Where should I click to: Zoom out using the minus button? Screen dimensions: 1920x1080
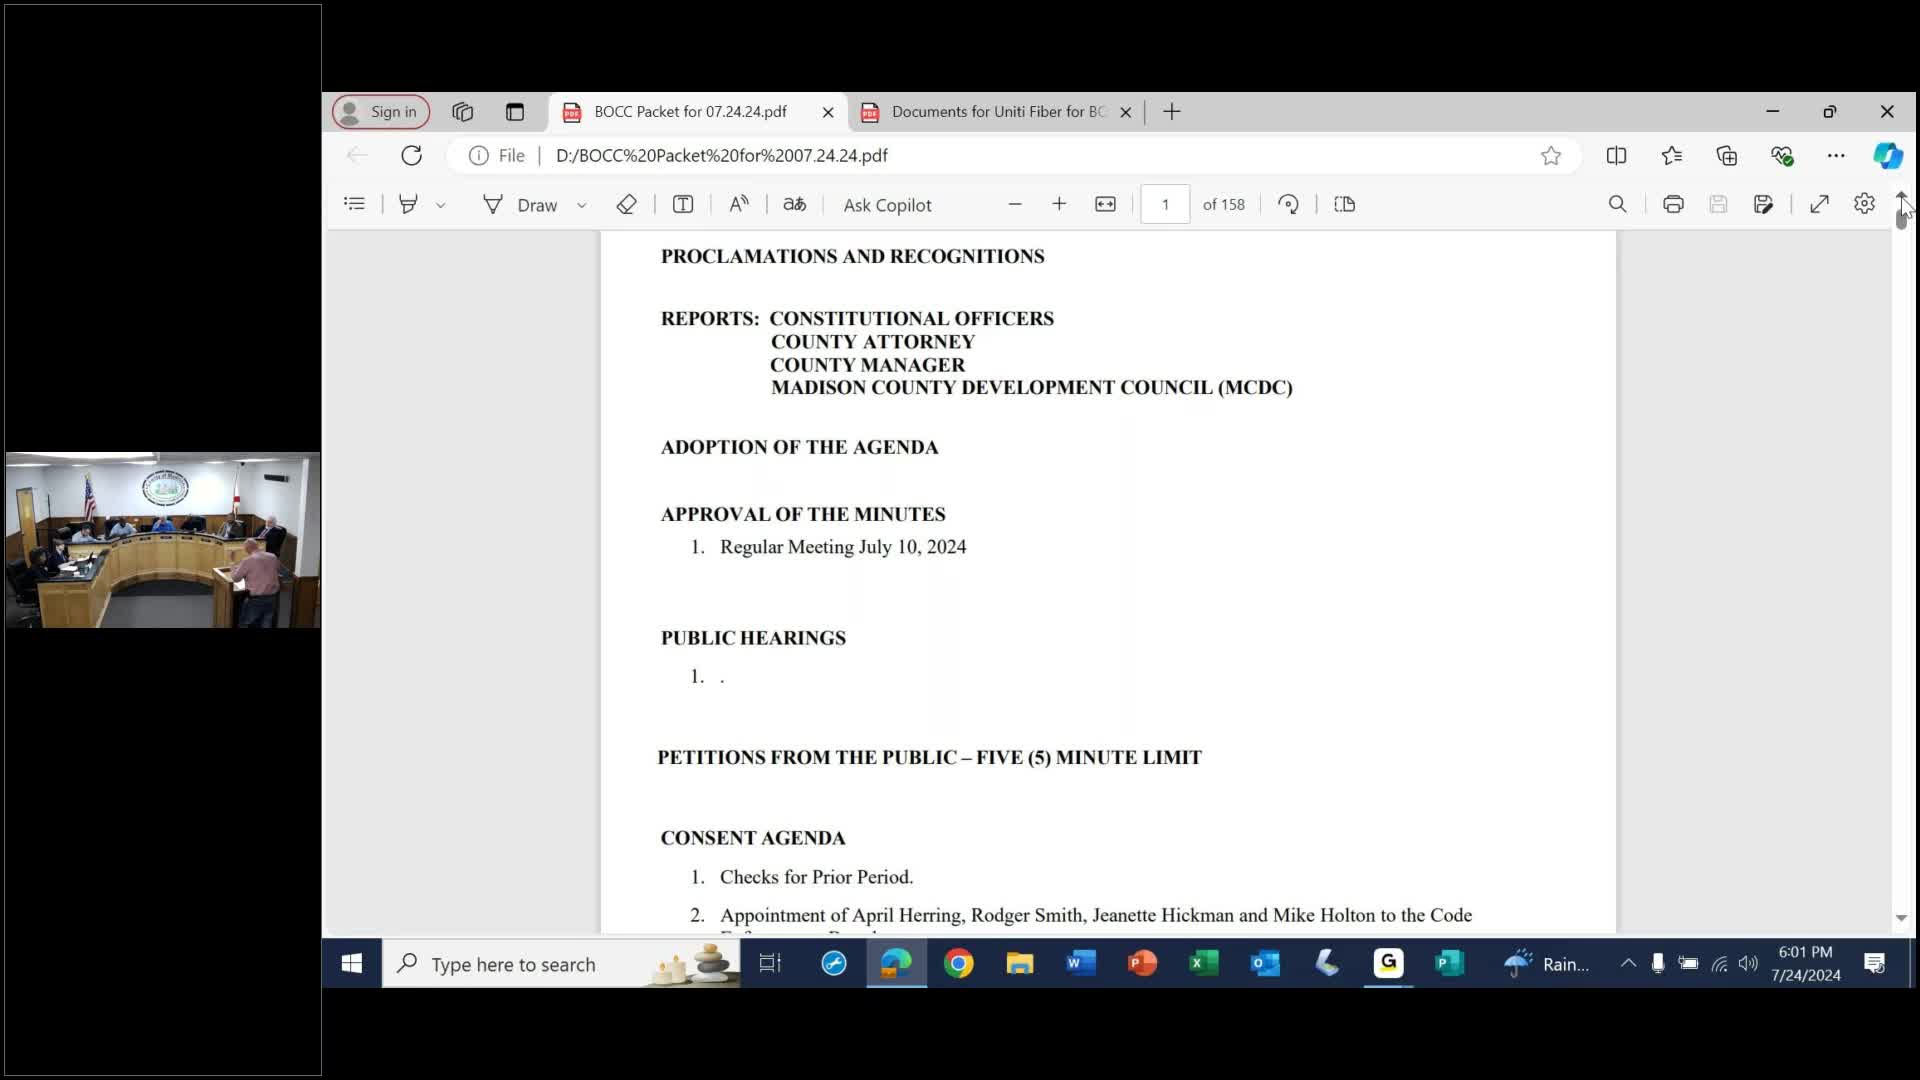tap(1015, 204)
